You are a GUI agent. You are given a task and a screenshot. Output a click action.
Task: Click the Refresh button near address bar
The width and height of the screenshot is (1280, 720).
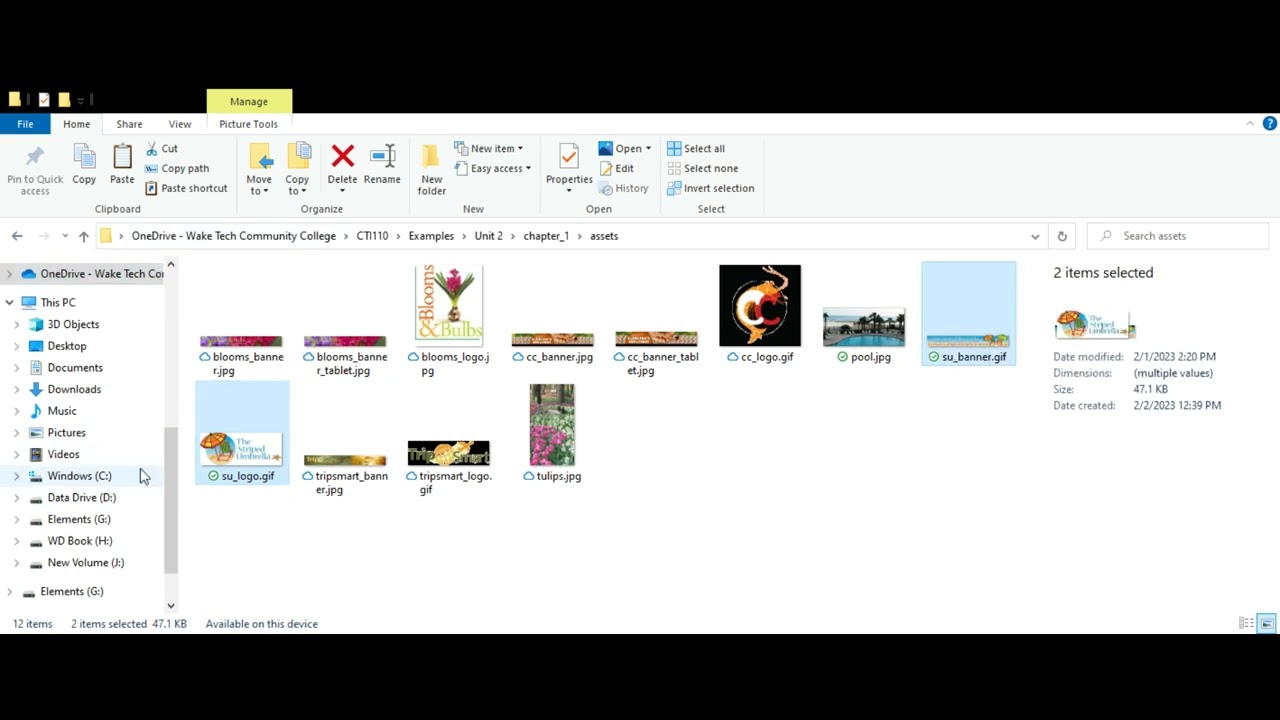point(1062,236)
